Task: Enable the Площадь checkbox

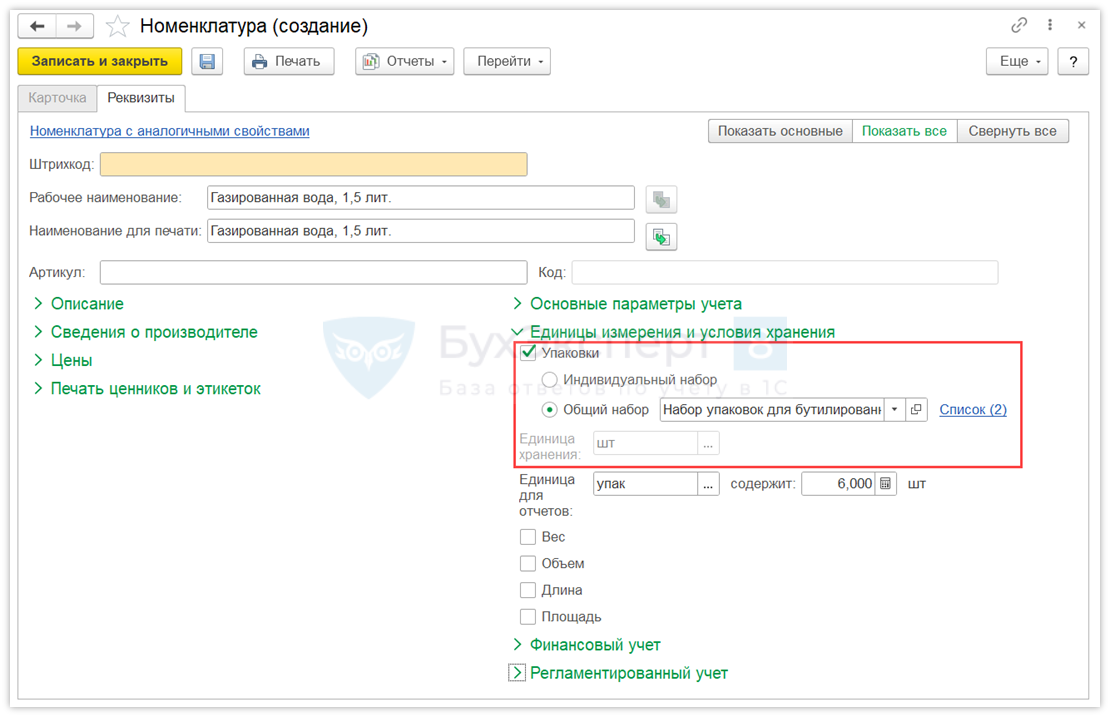Action: (x=528, y=617)
